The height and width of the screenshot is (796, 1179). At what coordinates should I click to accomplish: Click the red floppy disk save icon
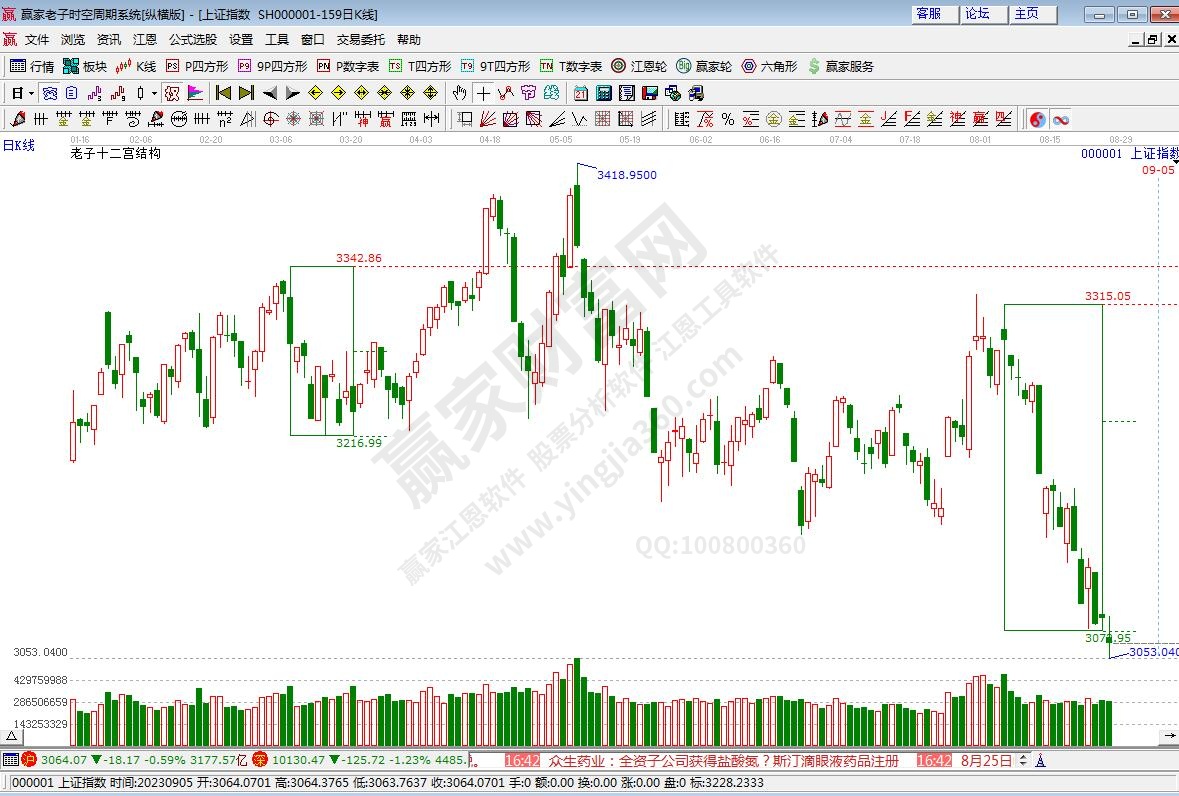649,93
